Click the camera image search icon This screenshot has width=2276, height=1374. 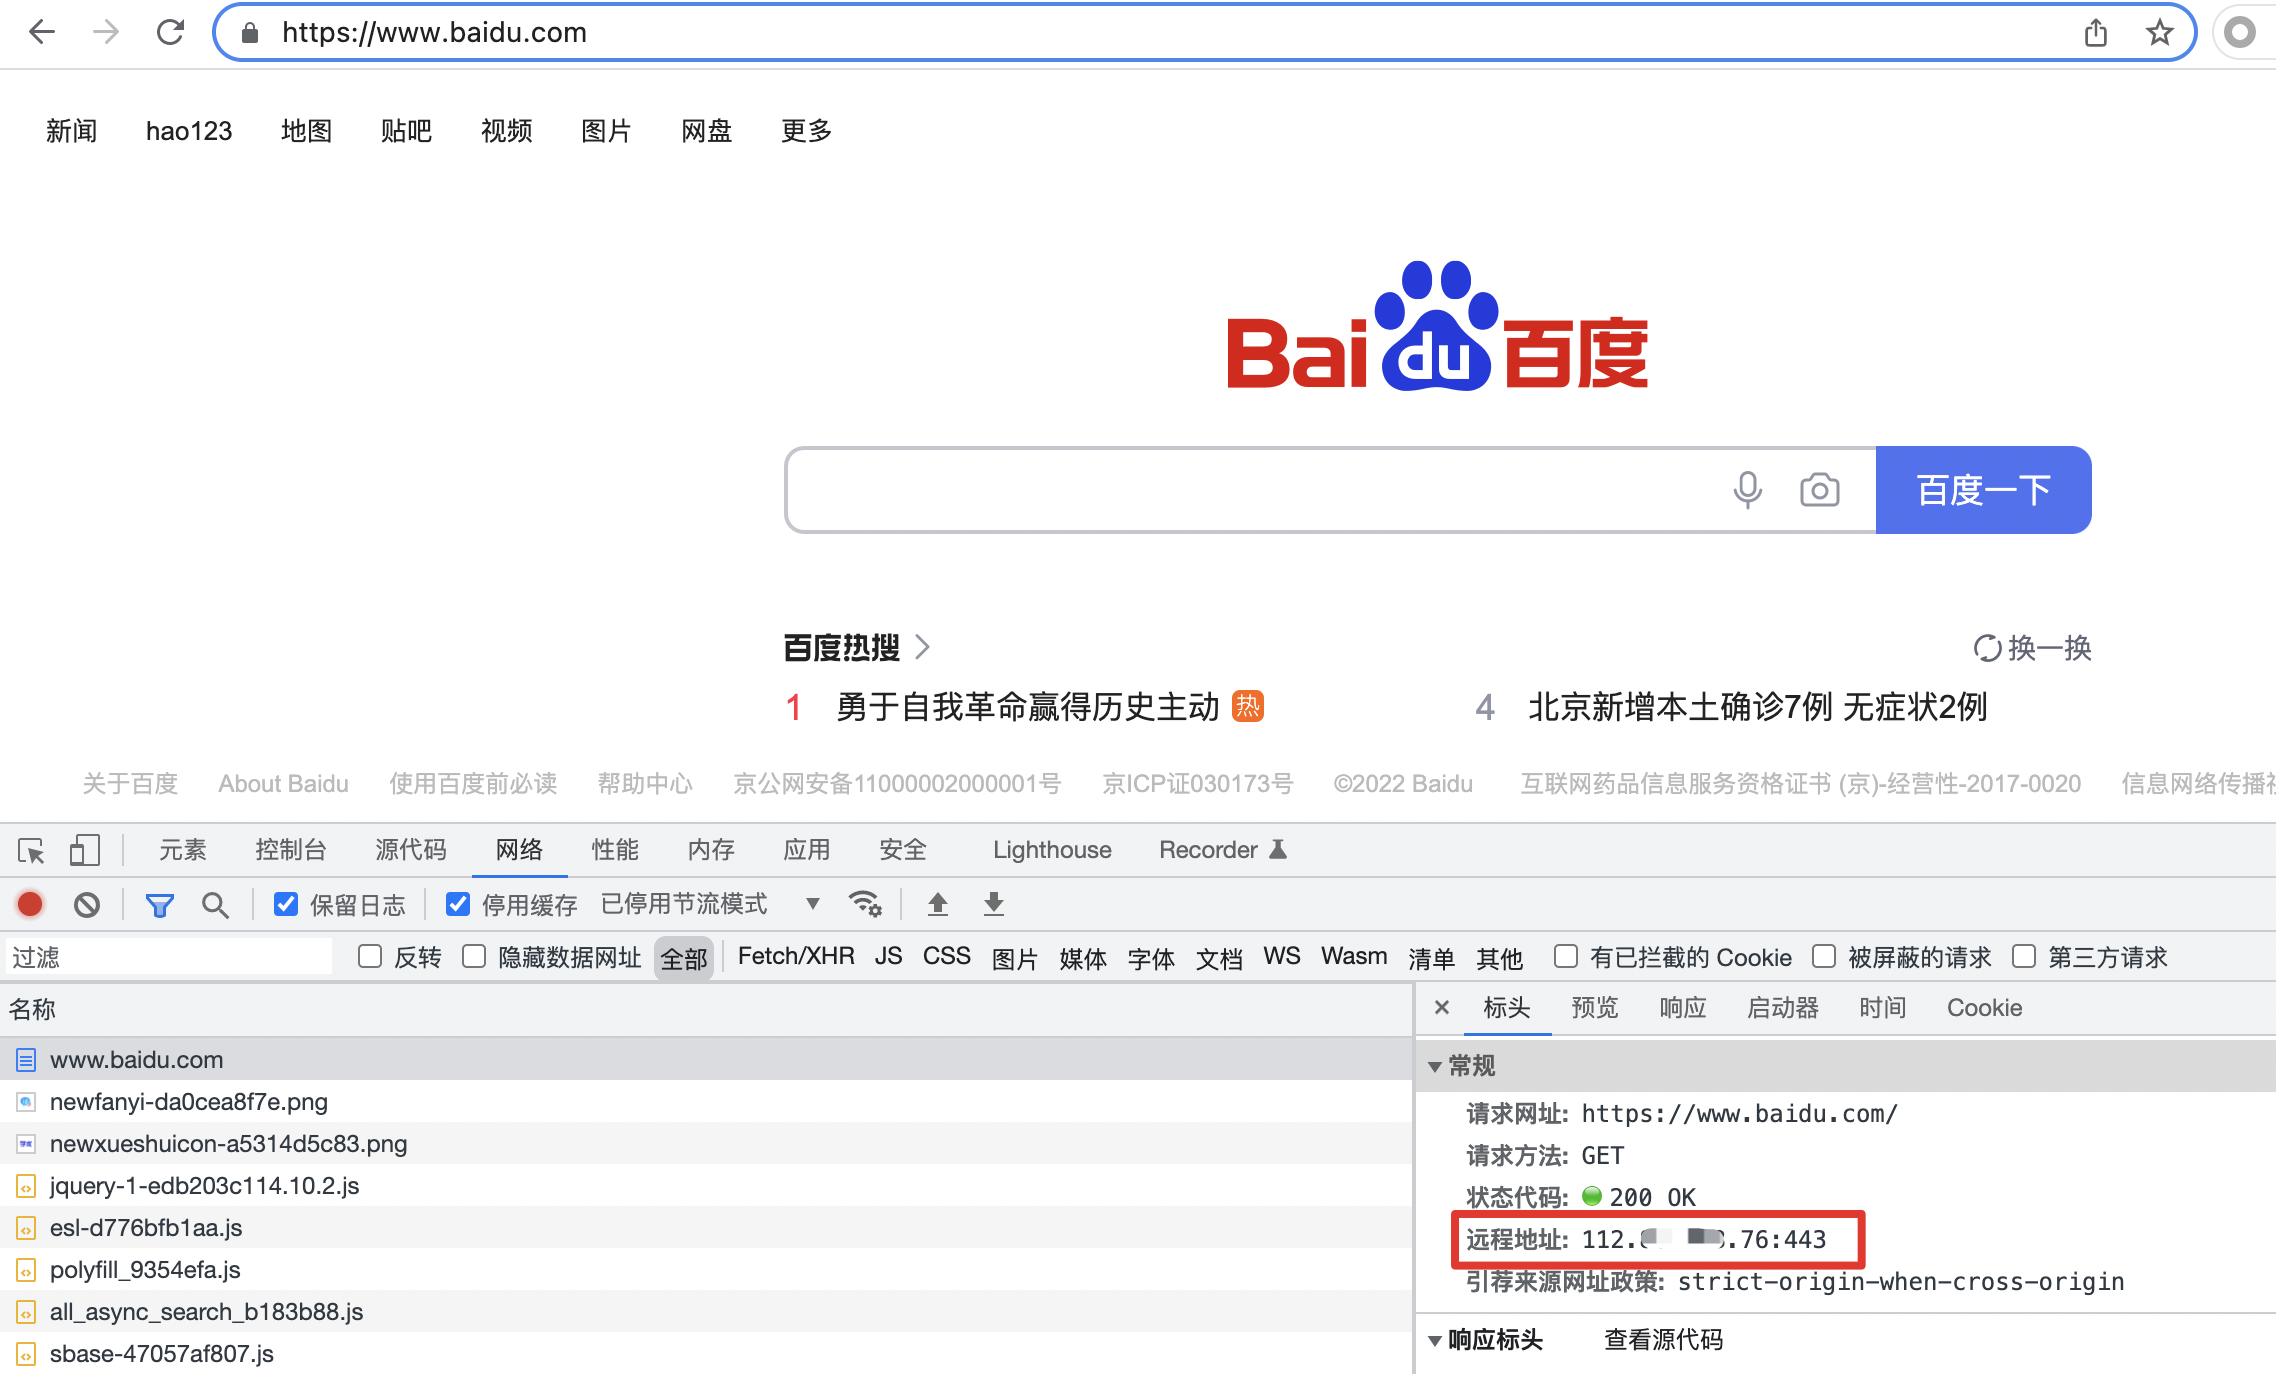1820,490
